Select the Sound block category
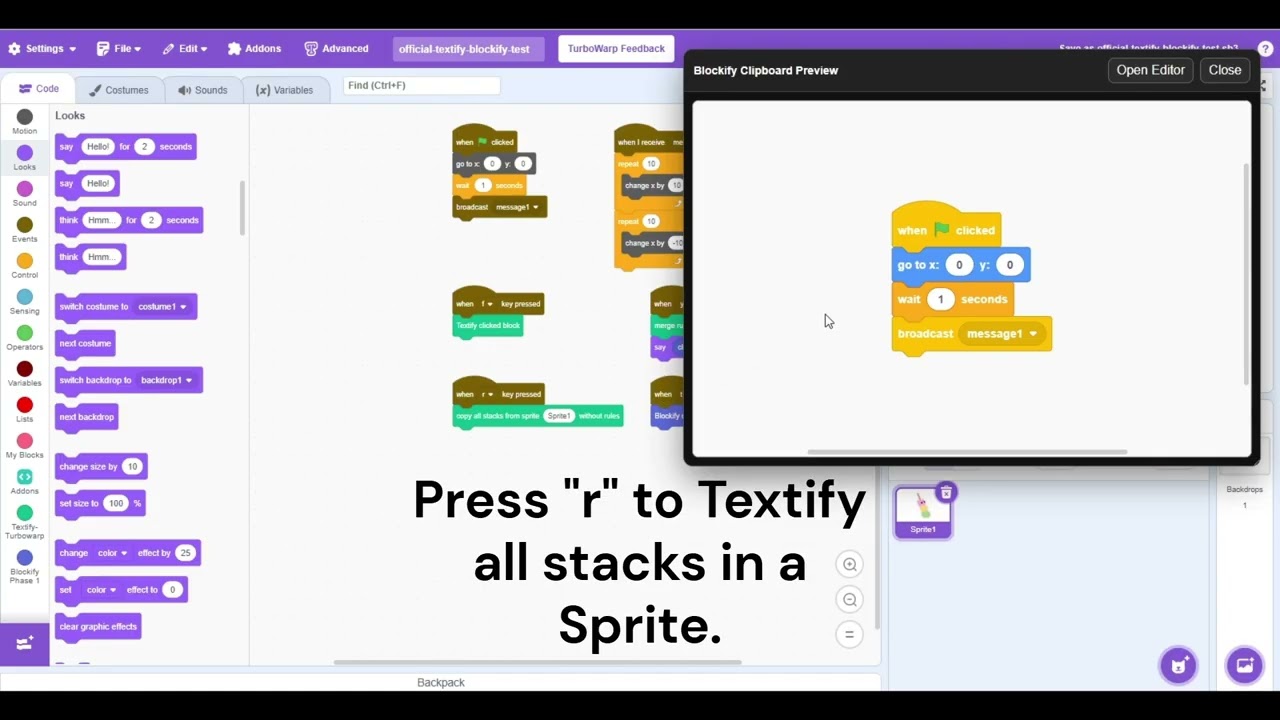Viewport: 1280px width, 720px height. [x=25, y=194]
